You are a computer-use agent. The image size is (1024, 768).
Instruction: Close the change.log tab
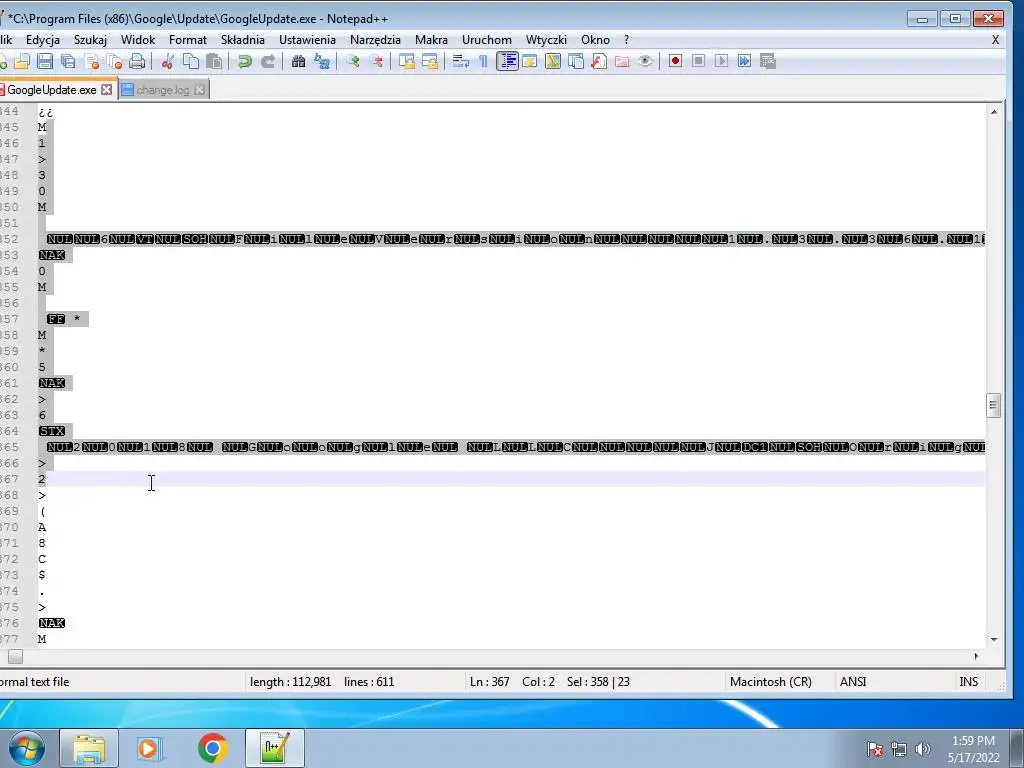200,89
